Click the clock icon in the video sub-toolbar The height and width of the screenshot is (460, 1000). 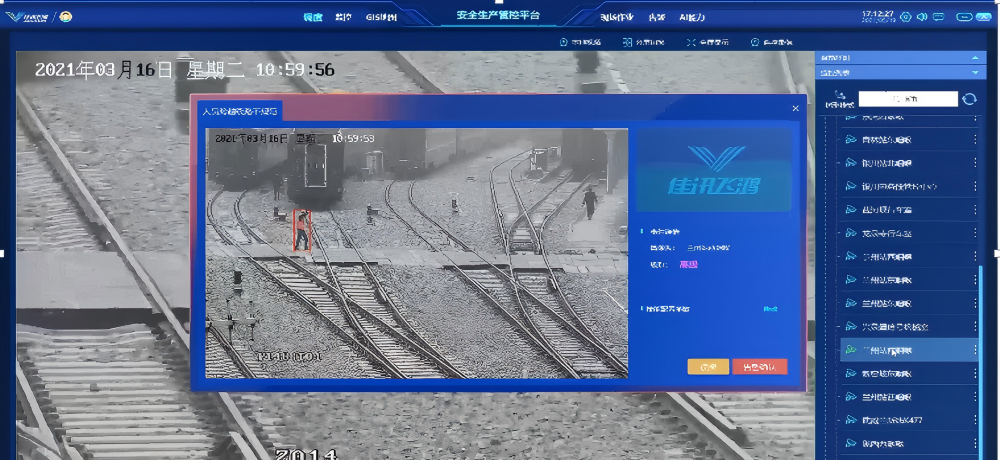[x=564, y=42]
